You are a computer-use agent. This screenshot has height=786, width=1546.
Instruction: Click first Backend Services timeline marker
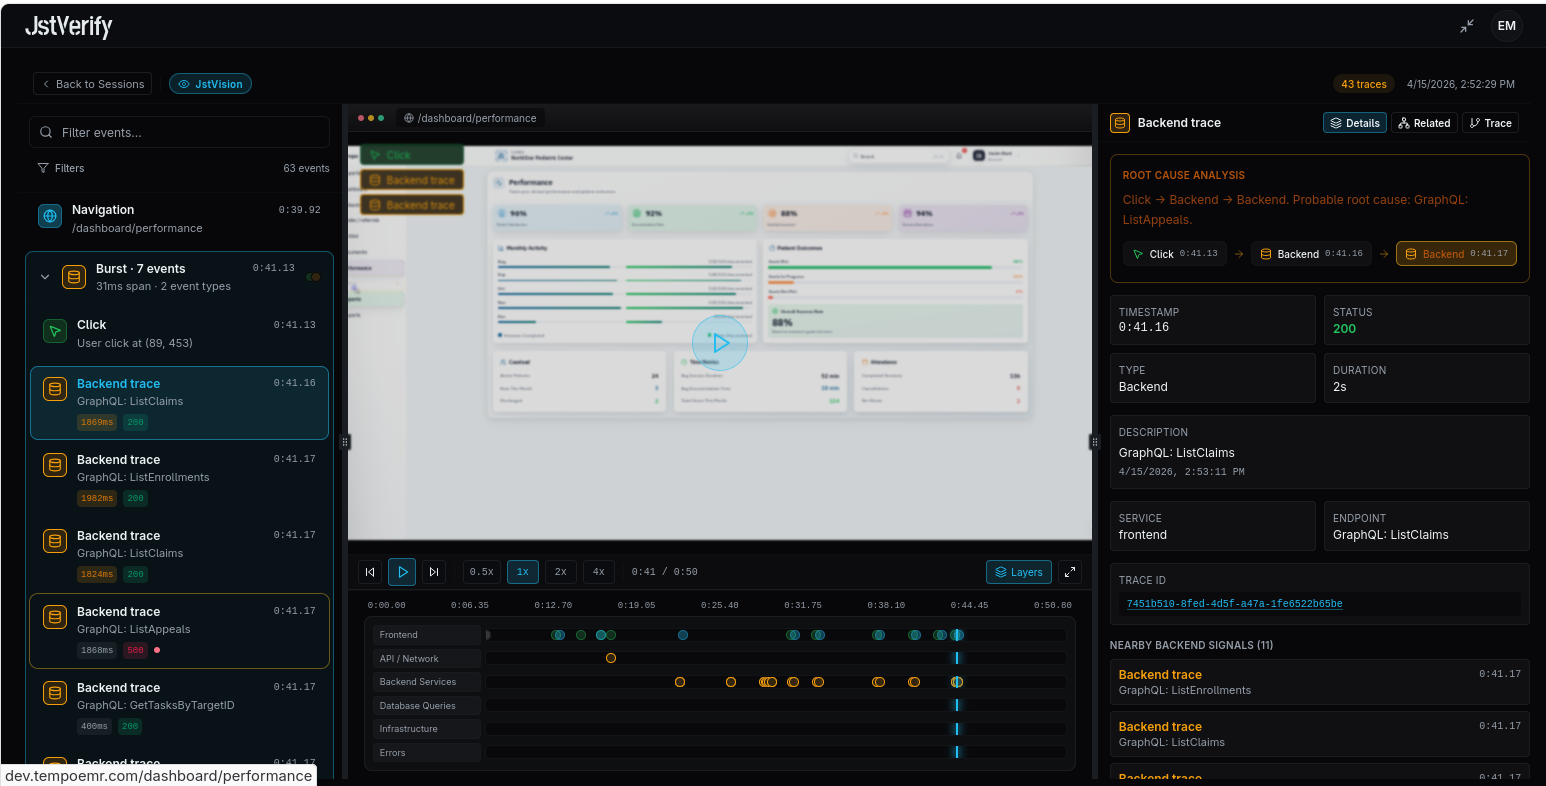tap(680, 682)
